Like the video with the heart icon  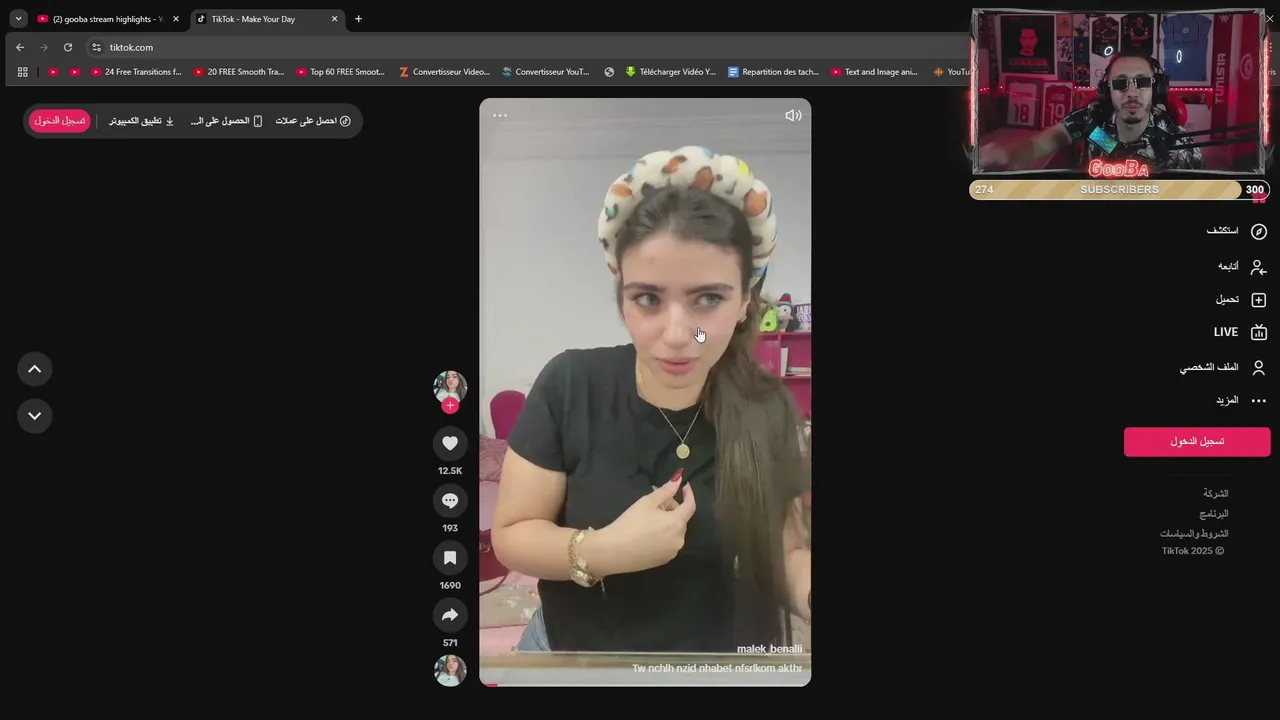(450, 443)
